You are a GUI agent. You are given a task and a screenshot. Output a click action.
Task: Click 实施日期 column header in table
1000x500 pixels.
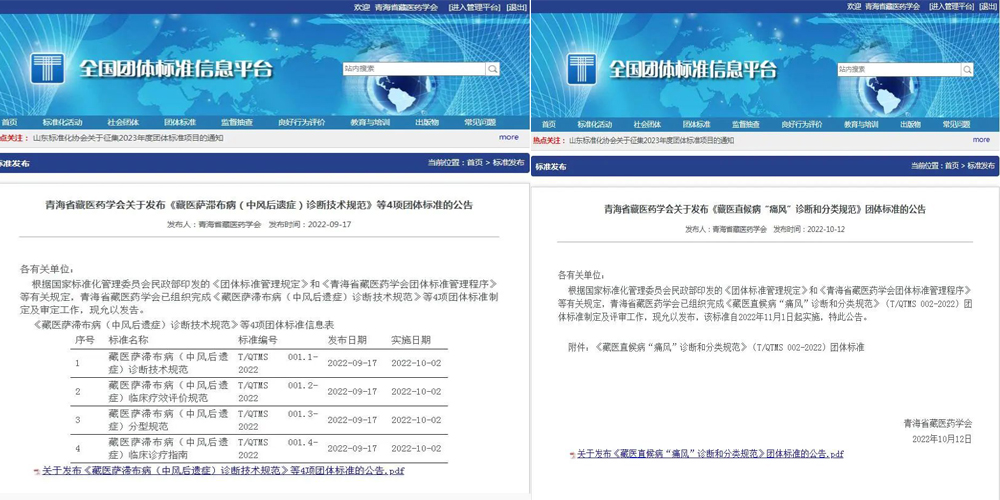pyautogui.click(x=411, y=340)
